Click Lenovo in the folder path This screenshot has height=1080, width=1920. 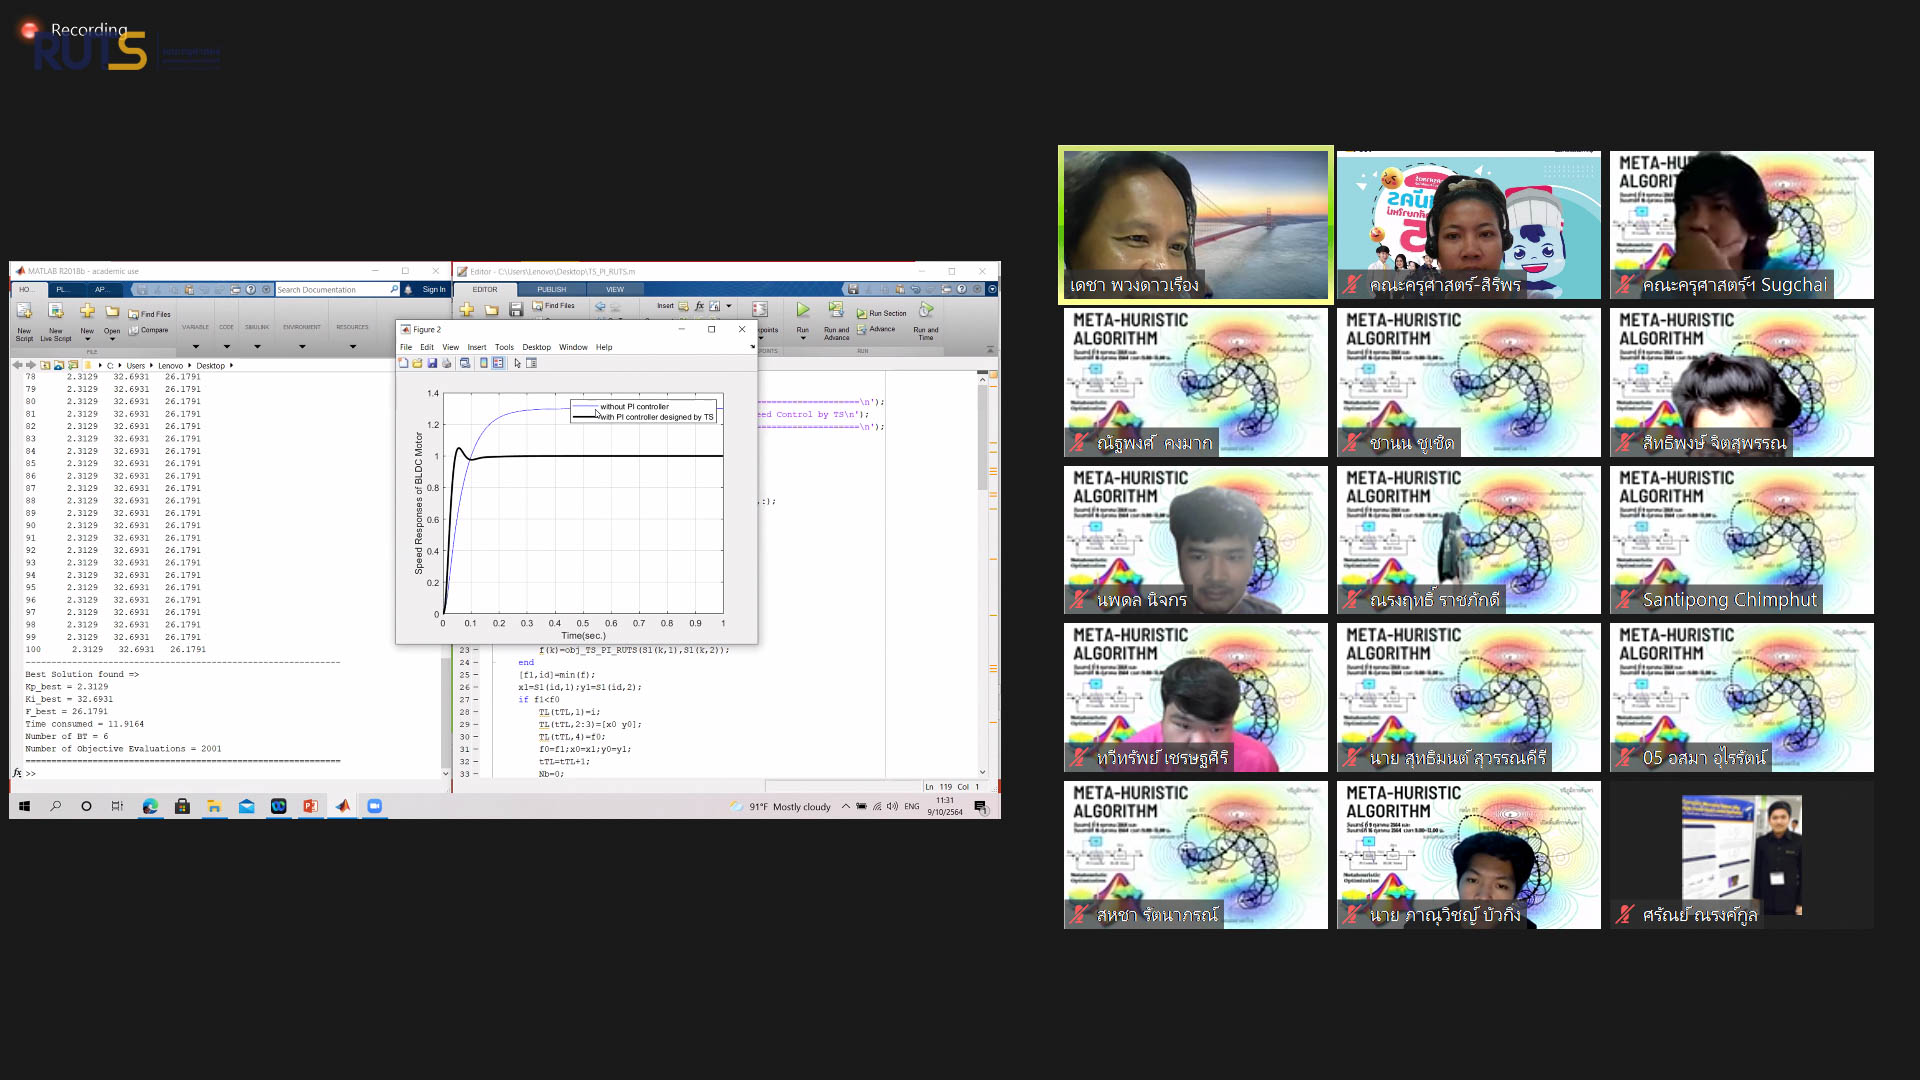(x=170, y=366)
